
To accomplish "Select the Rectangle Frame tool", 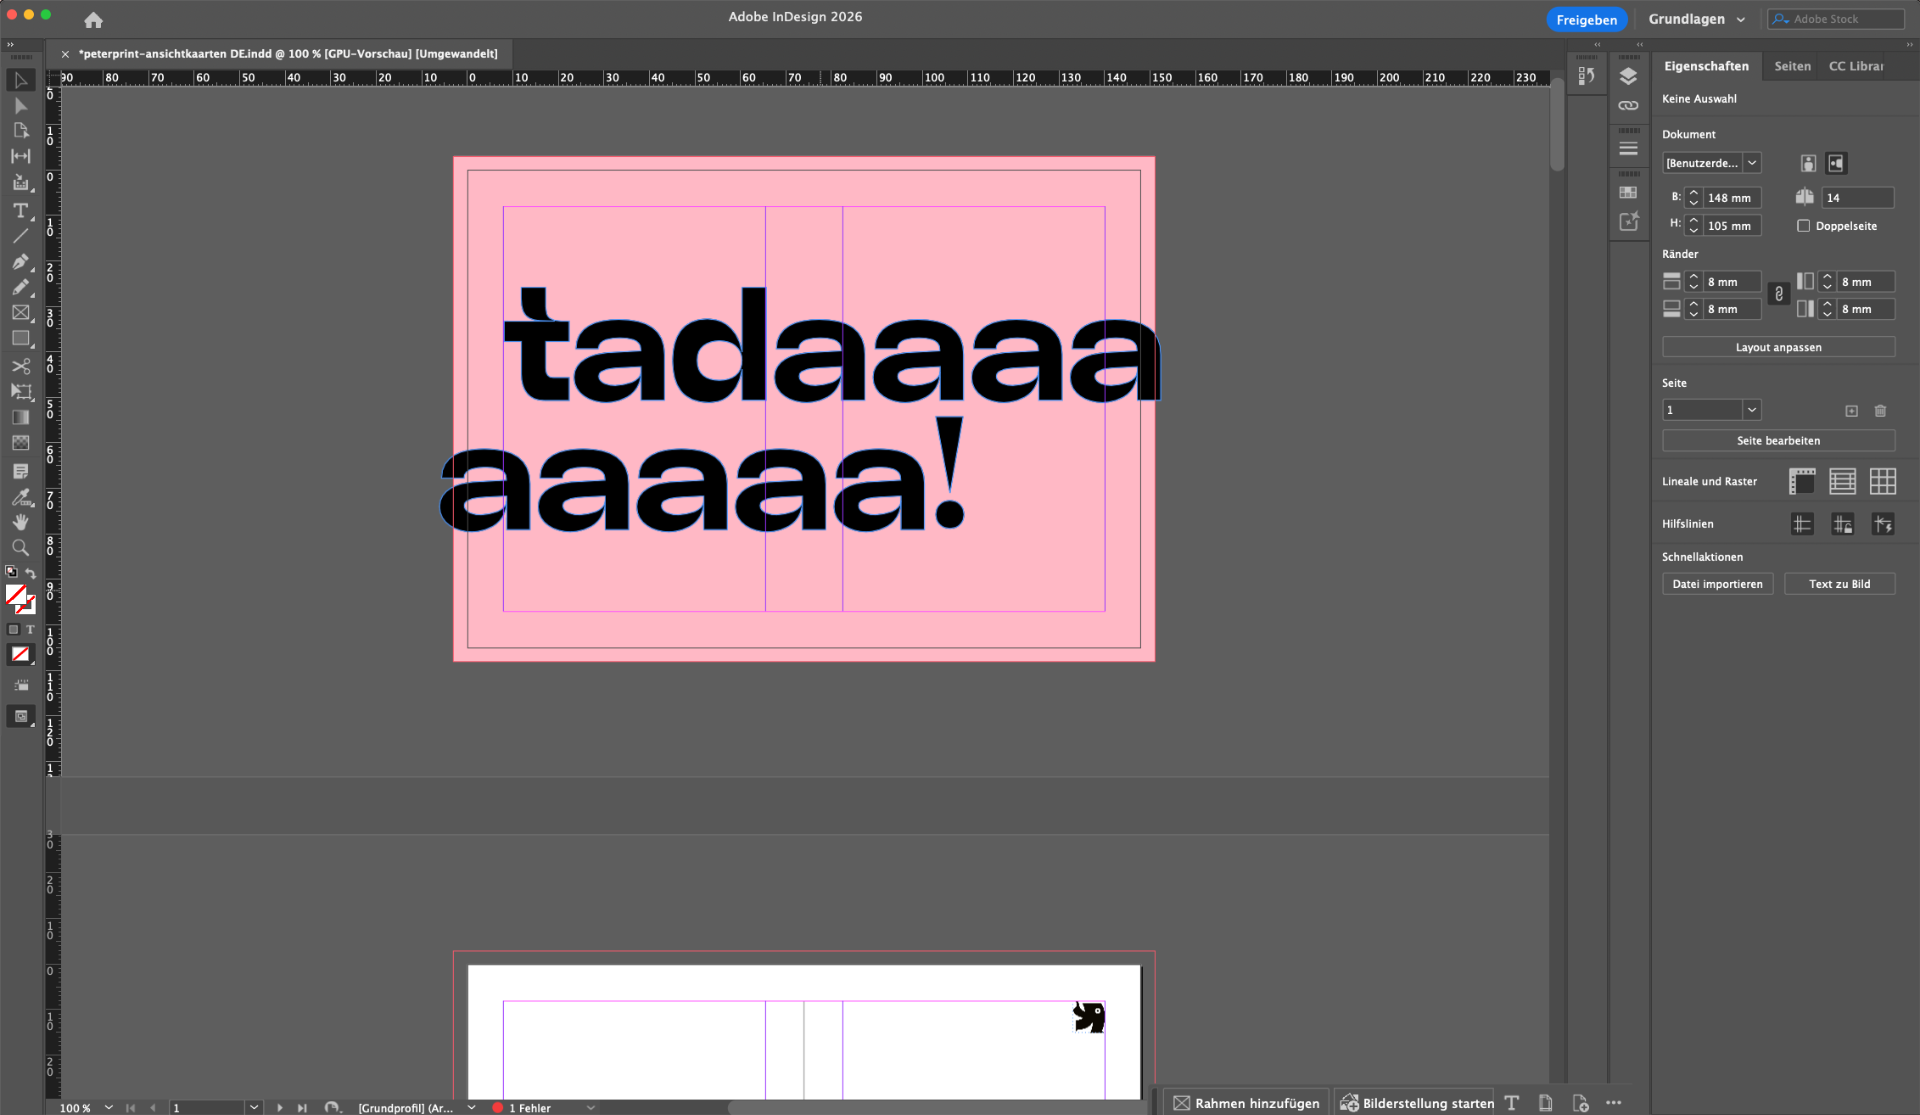I will tap(20, 313).
